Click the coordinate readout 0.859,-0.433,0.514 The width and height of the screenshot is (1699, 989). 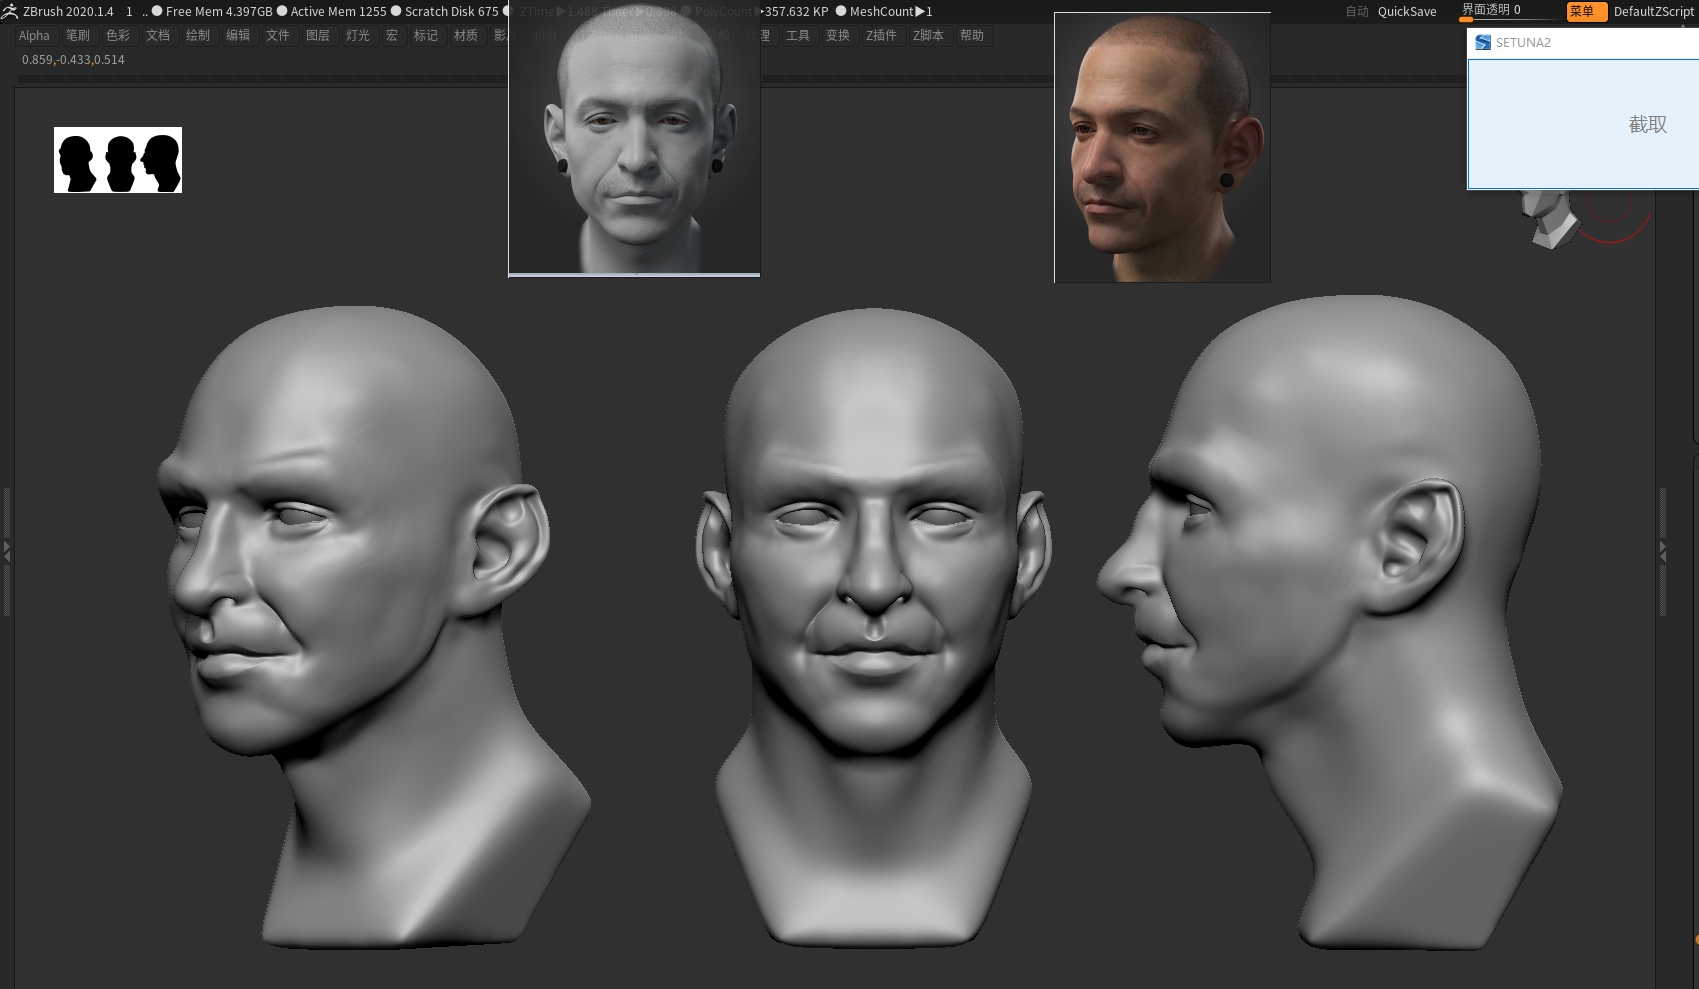pos(73,60)
